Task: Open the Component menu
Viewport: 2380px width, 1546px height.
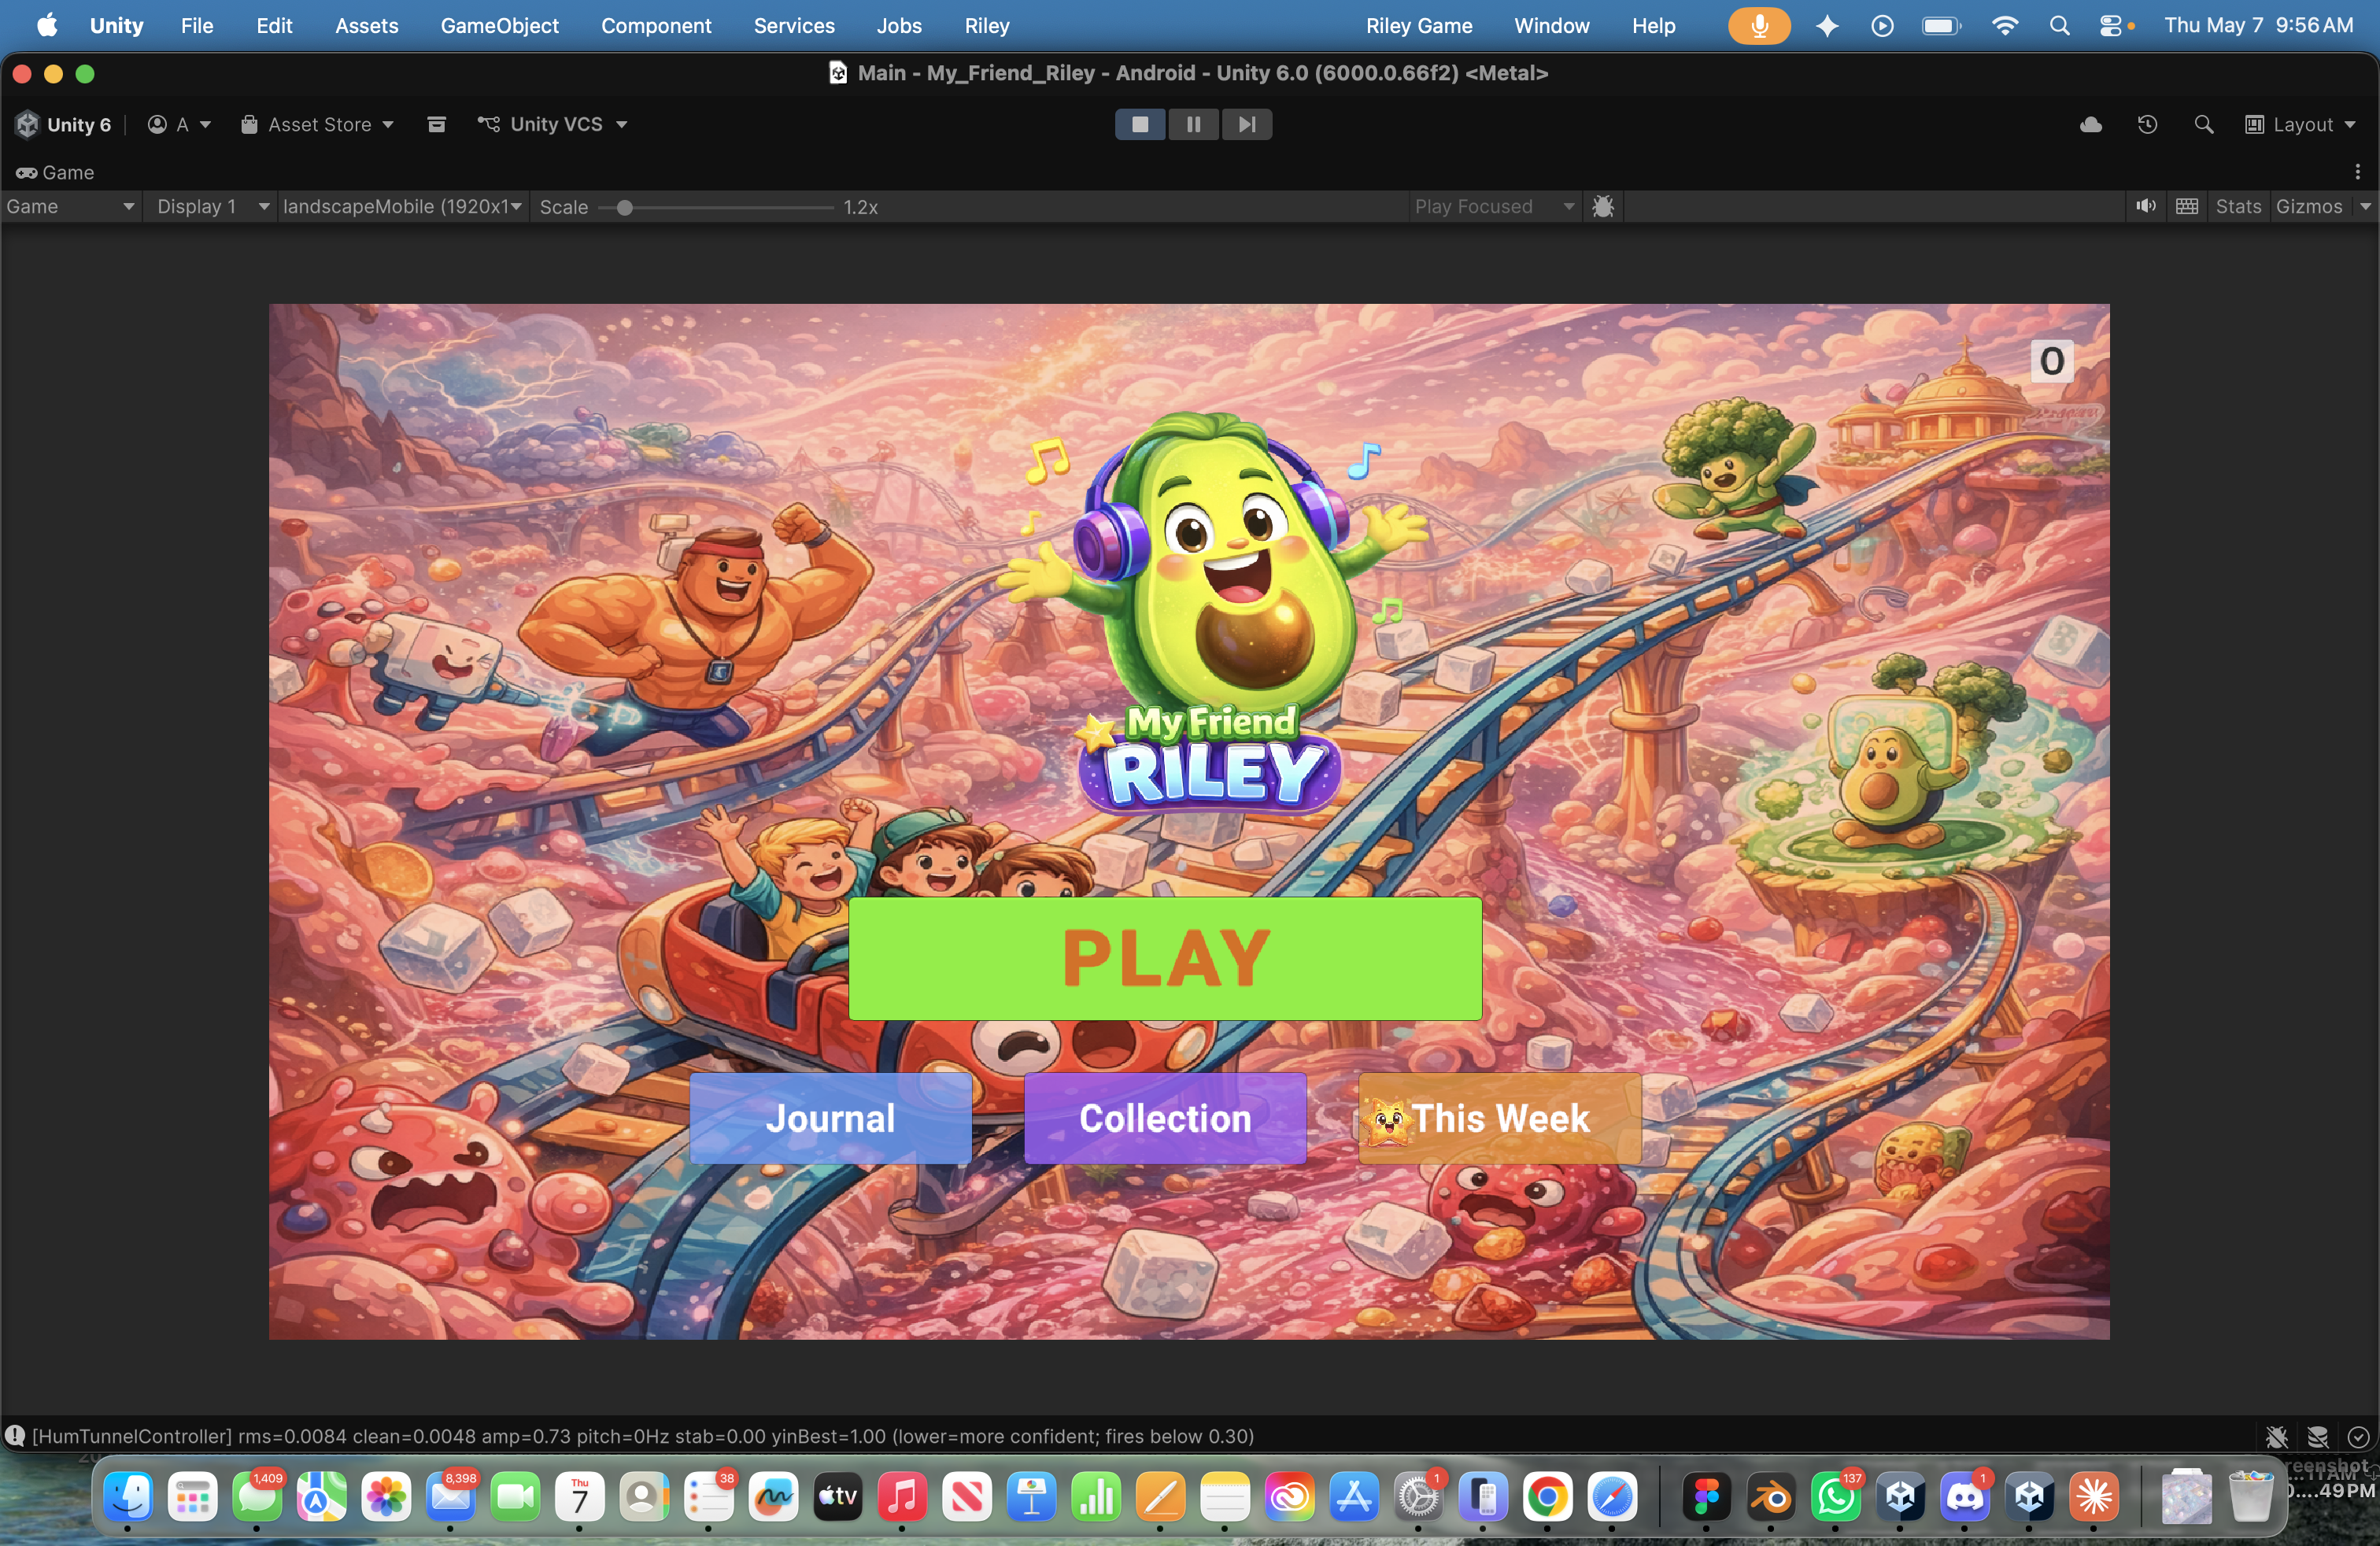Action: [x=656, y=25]
